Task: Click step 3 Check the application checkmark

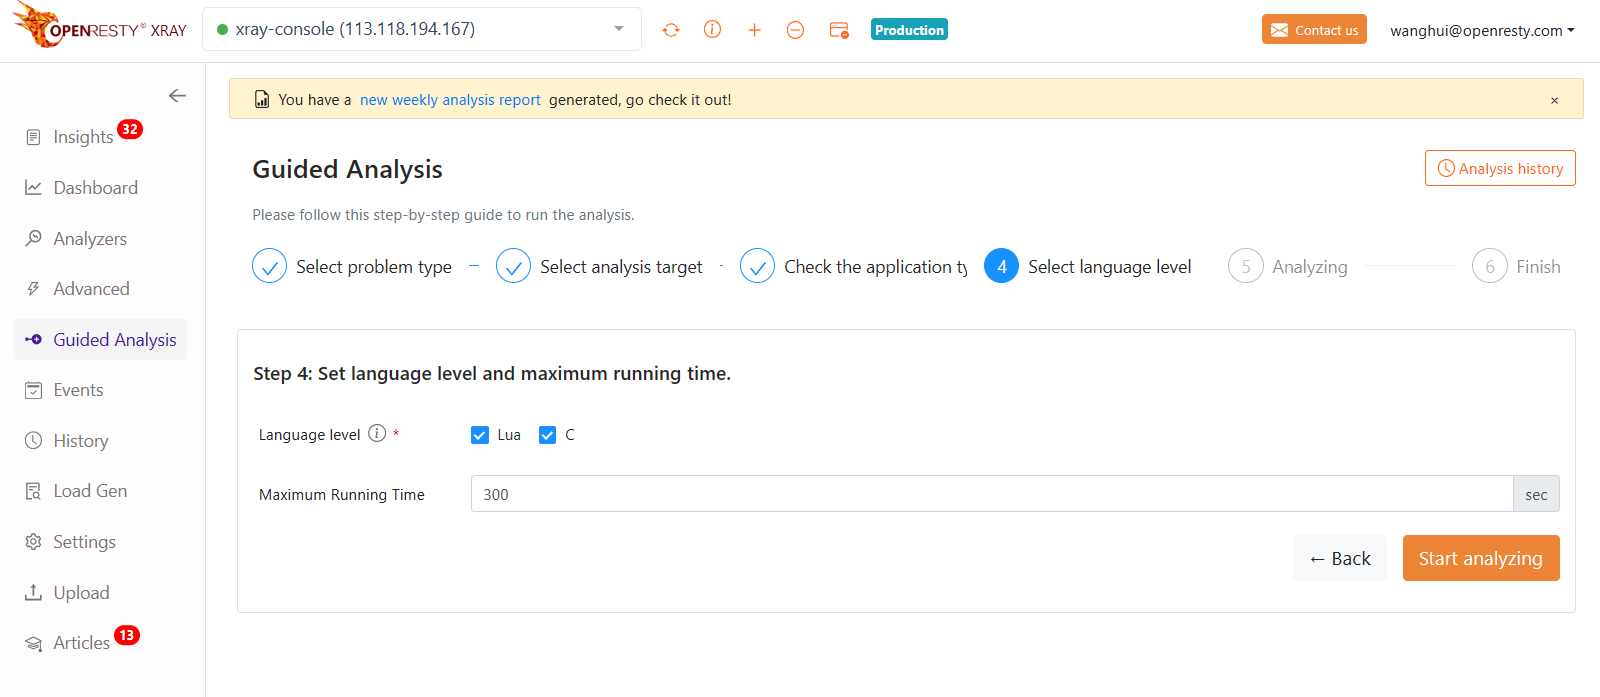Action: click(757, 266)
